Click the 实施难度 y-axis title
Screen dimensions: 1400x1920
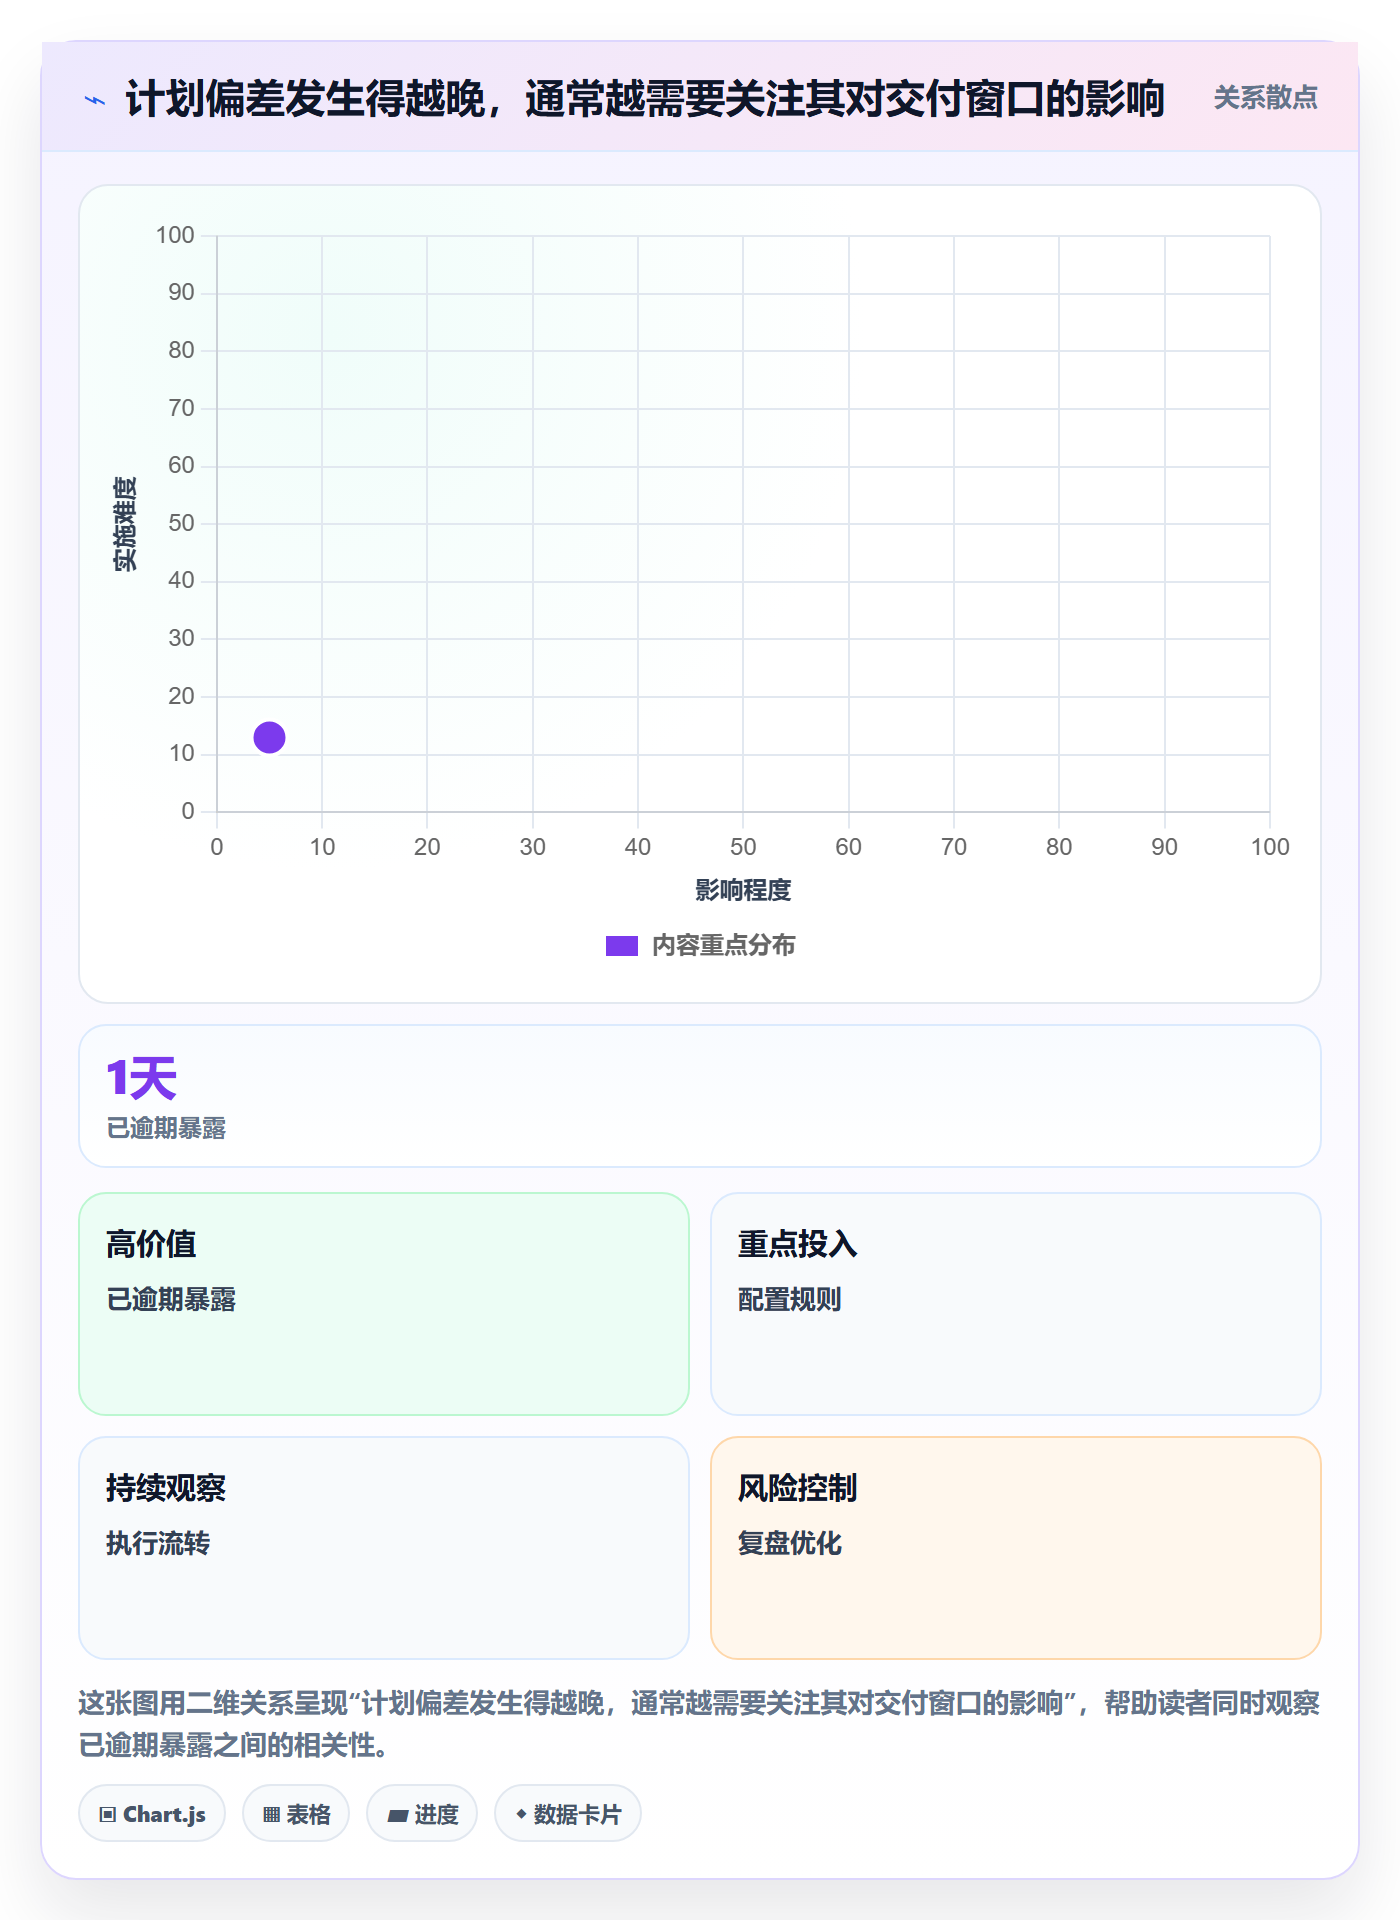click(x=125, y=524)
